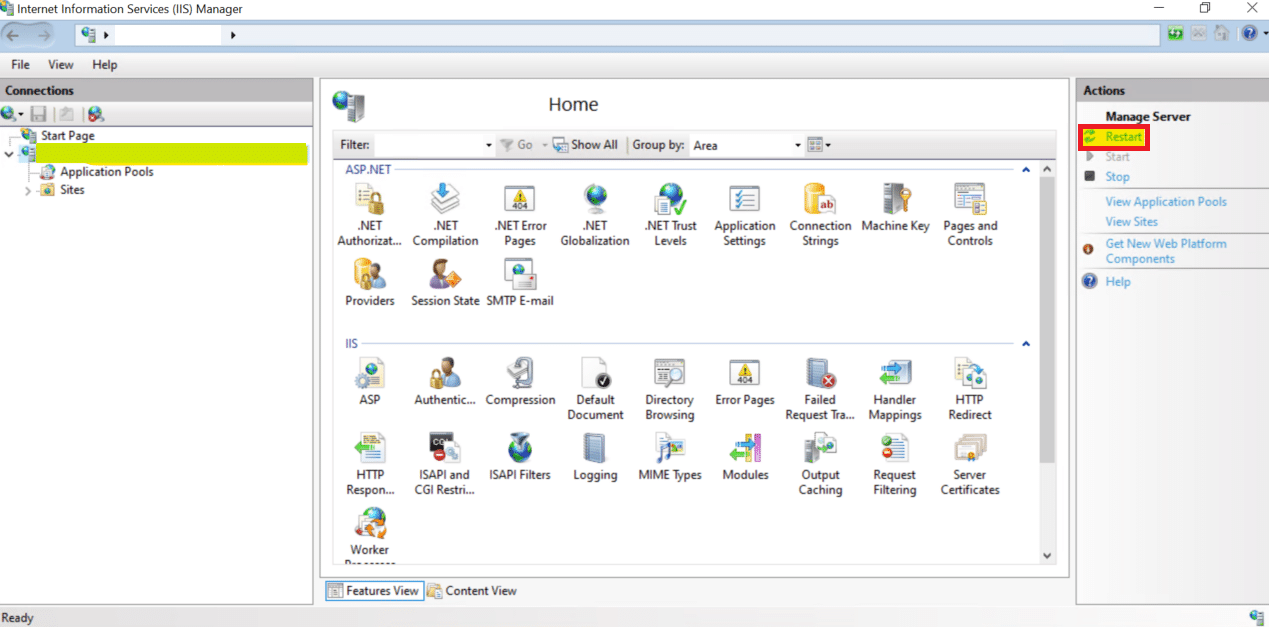
Task: Collapse the ASP.NET group section
Action: point(1026,170)
